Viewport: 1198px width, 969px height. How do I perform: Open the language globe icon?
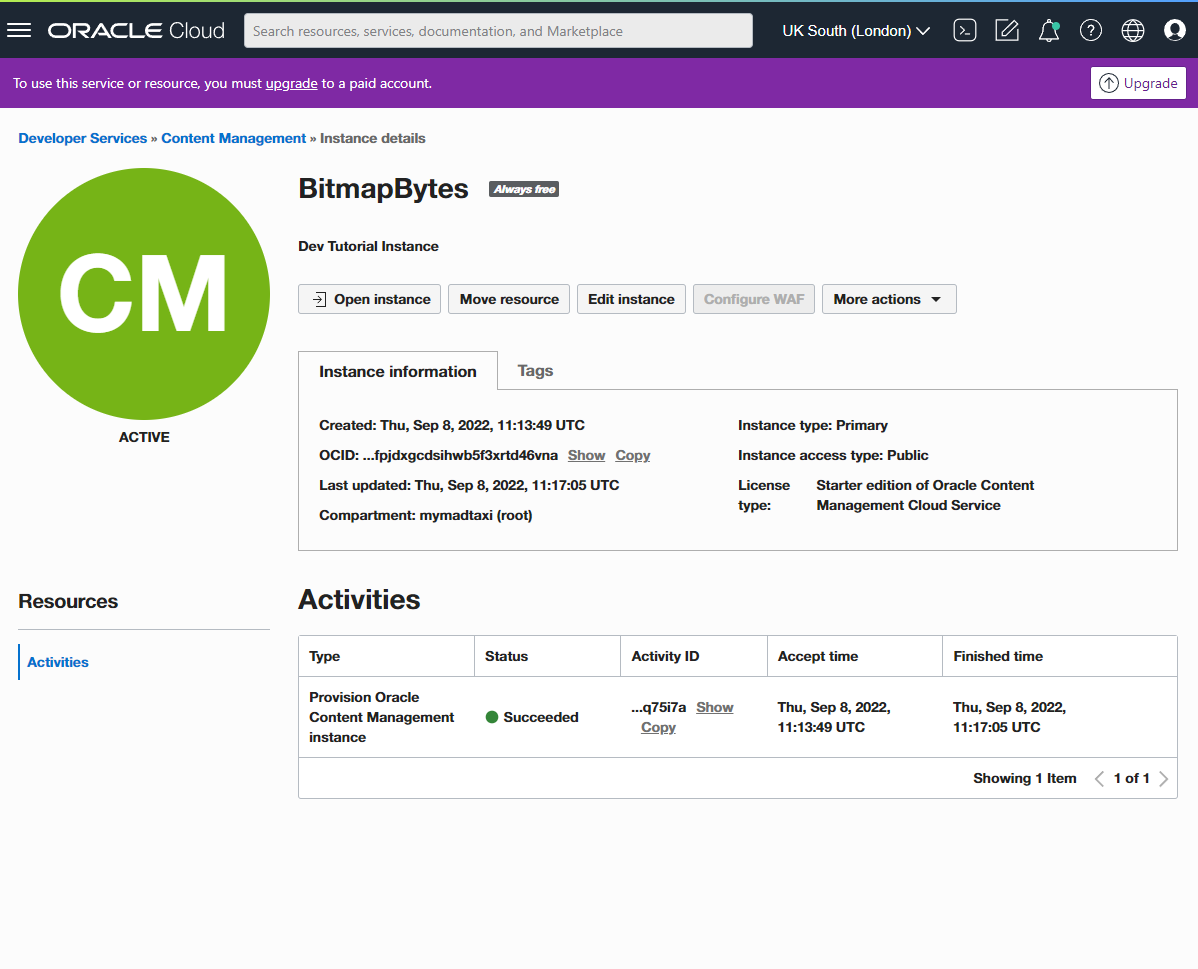click(1132, 31)
